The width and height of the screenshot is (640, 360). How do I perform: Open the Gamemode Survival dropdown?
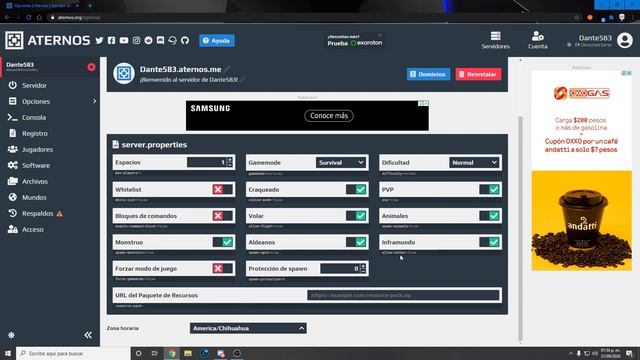click(341, 162)
